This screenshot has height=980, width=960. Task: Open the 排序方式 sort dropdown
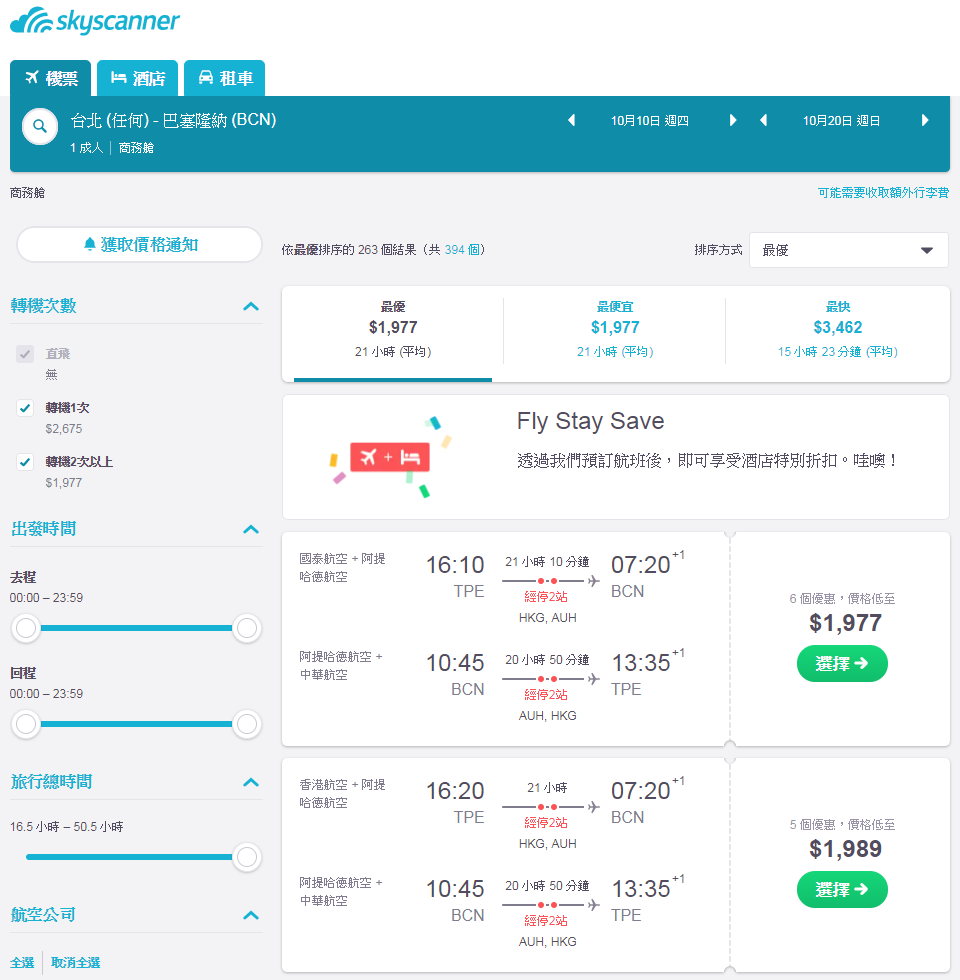[848, 250]
